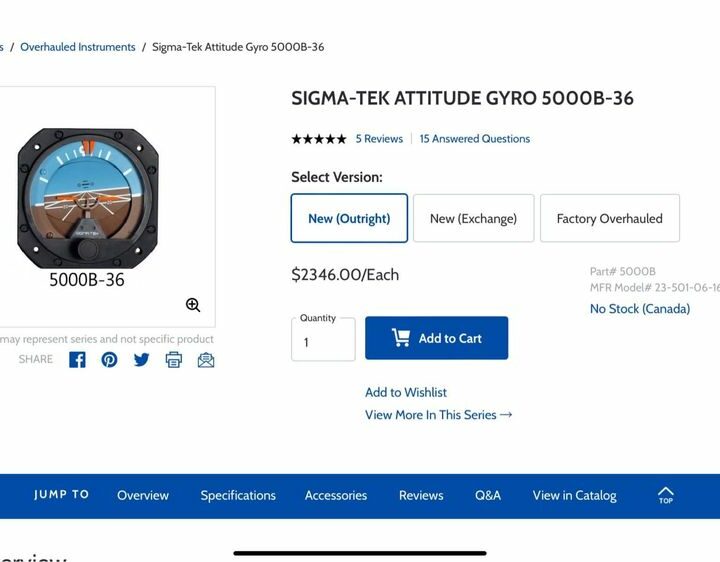This screenshot has height=562, width=720.
Task: Share product on Facebook
Action: point(77,360)
